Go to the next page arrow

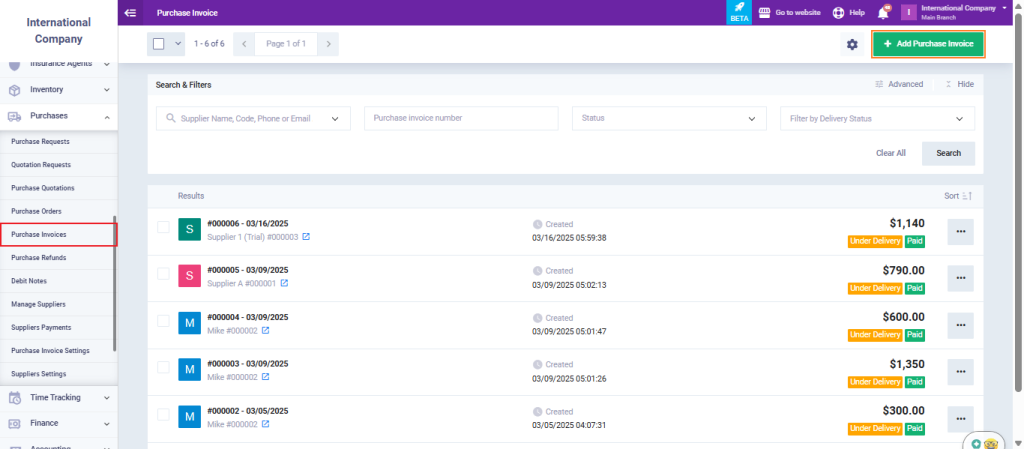click(x=328, y=44)
